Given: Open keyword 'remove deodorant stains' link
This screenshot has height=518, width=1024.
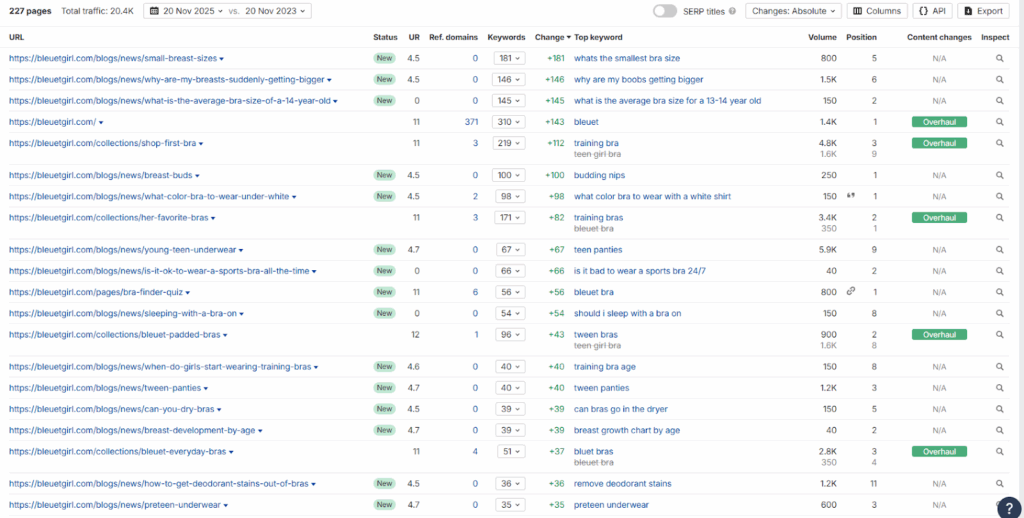Looking at the screenshot, I should tap(622, 484).
